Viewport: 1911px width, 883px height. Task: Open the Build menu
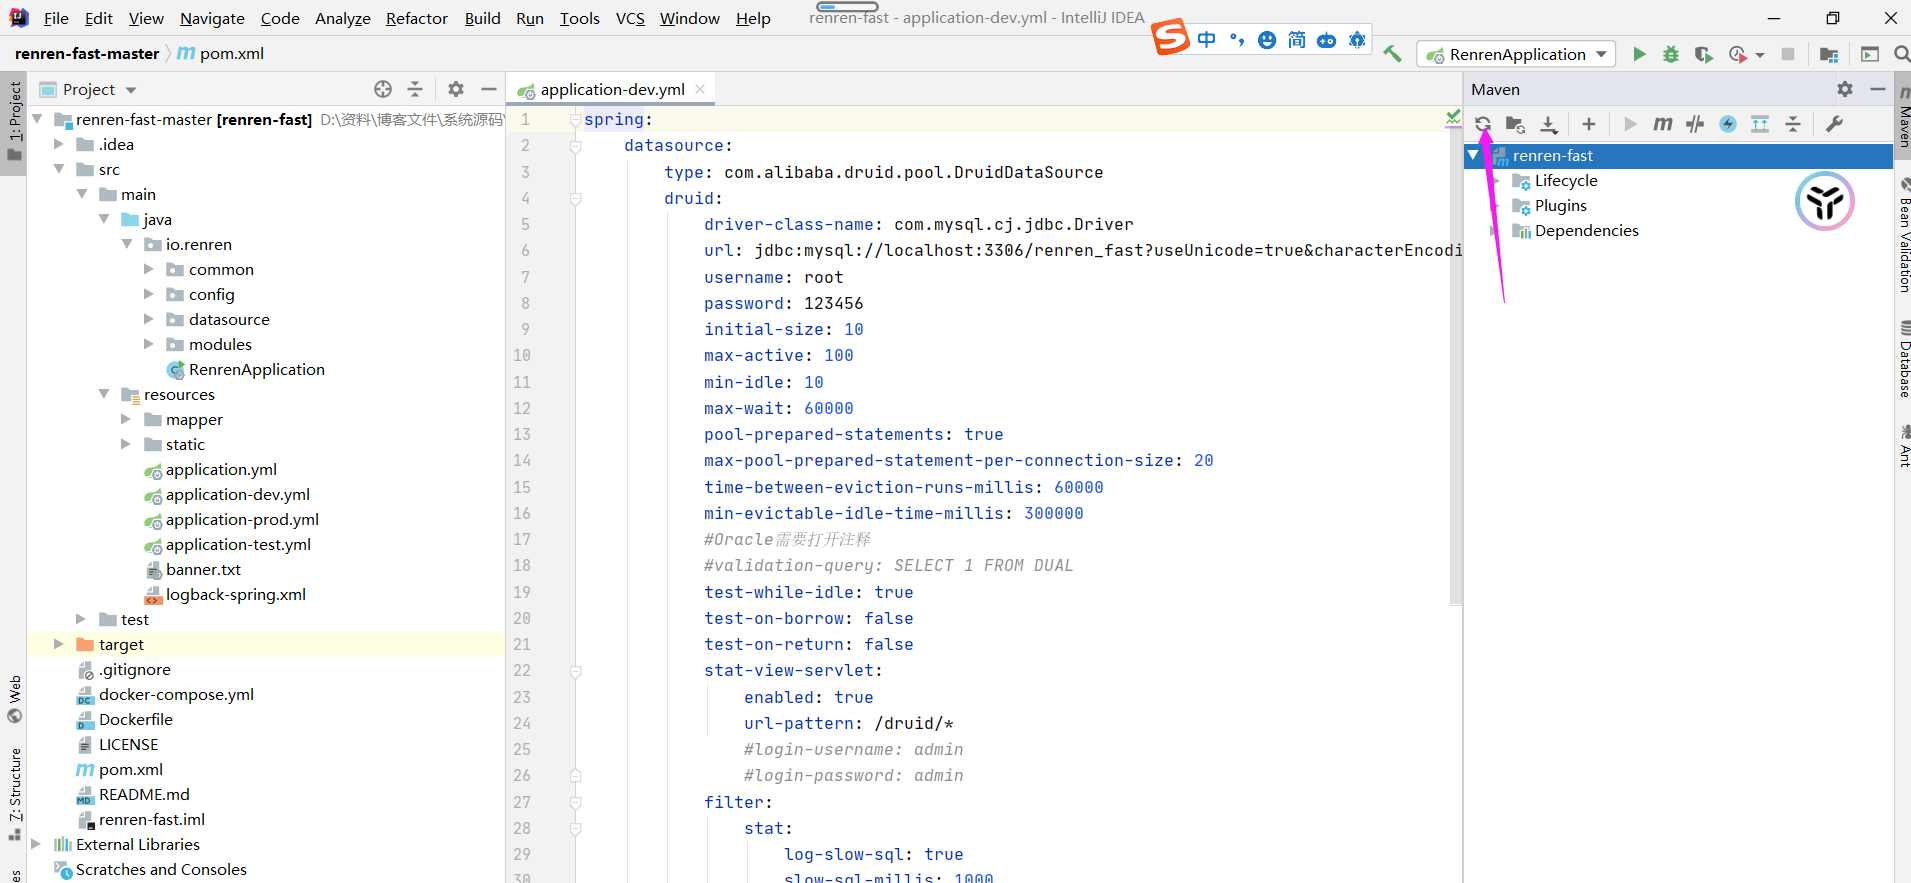(482, 18)
